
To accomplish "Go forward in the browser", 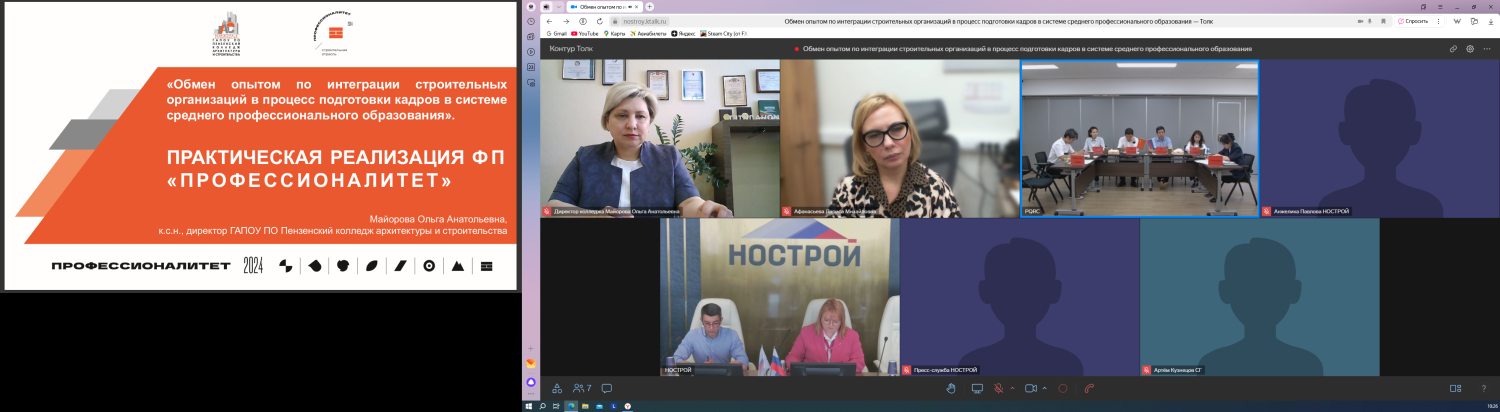I will click(566, 21).
